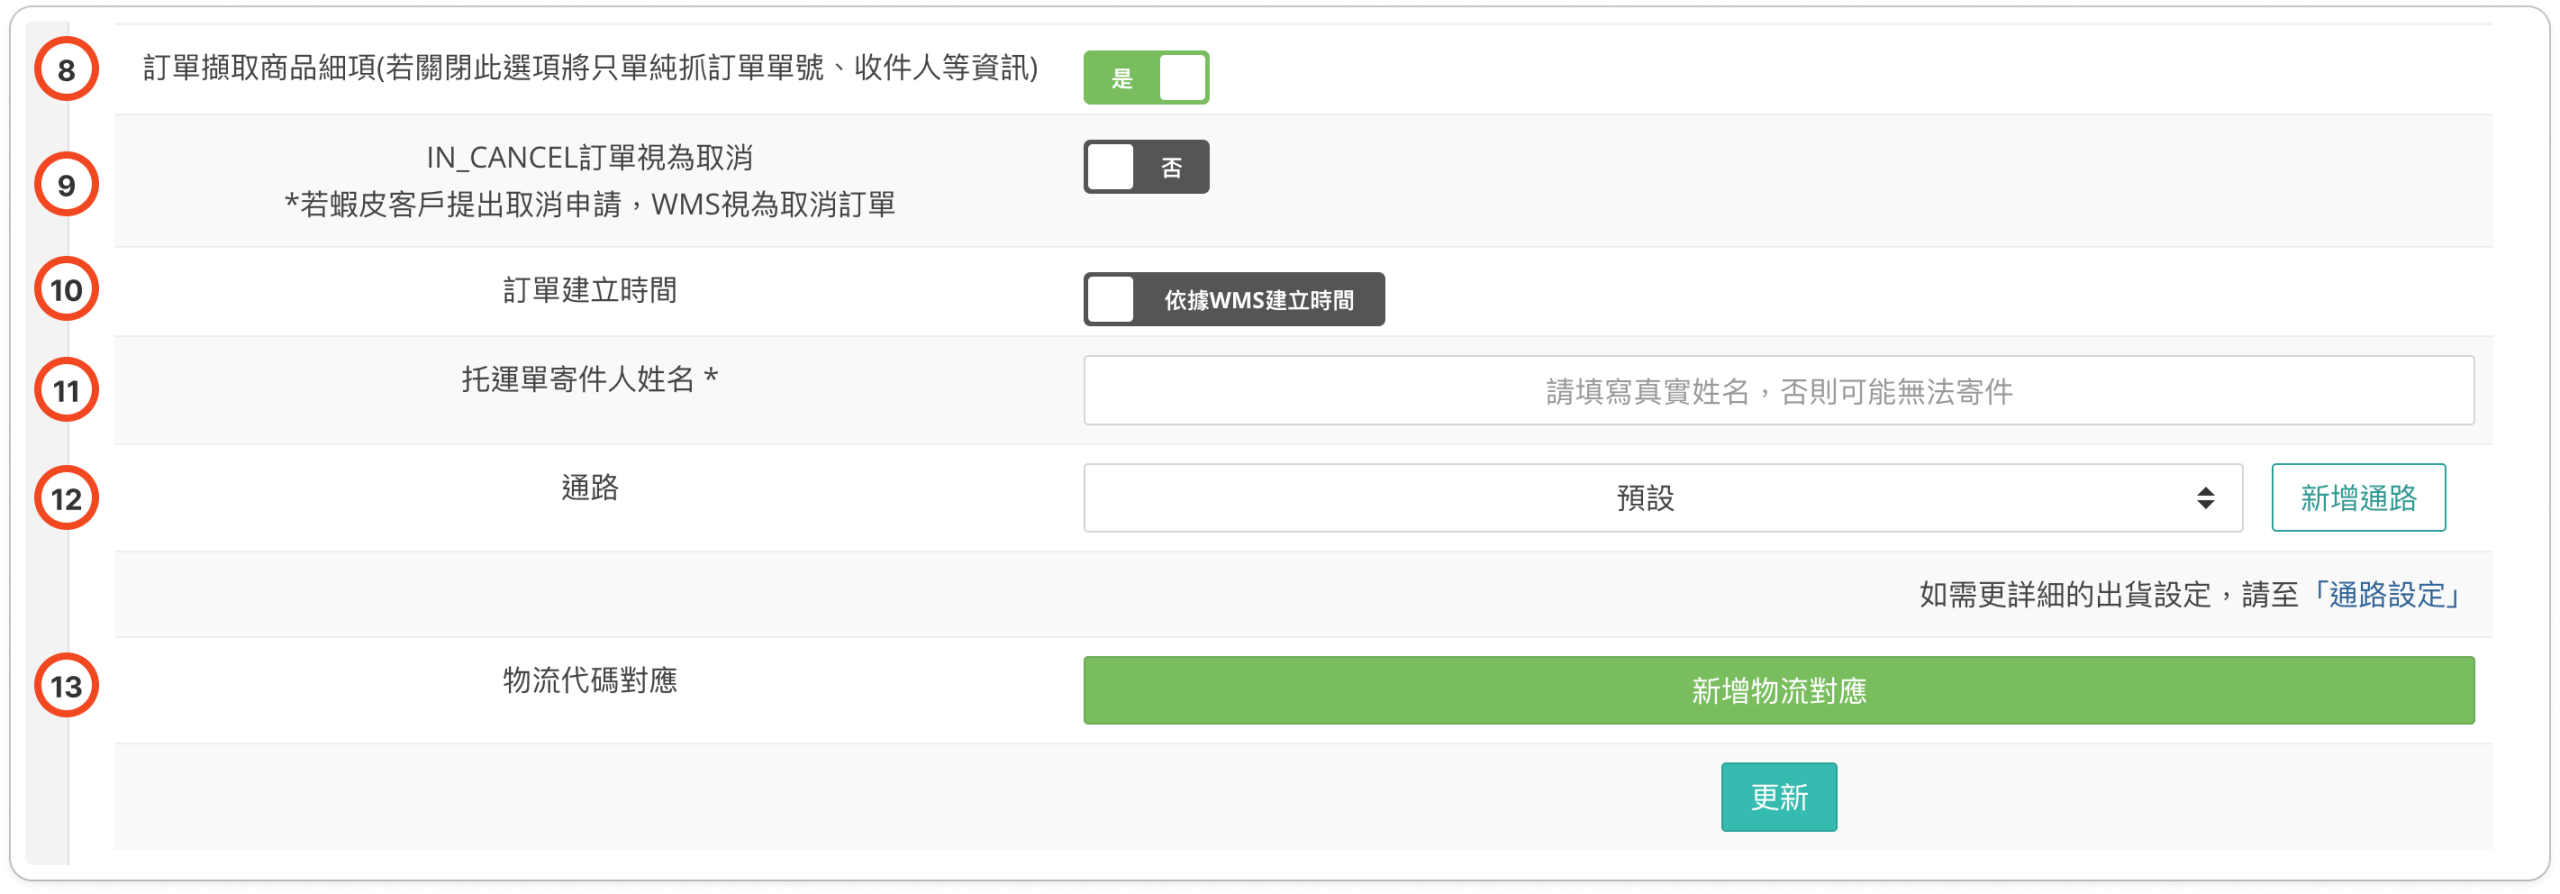This screenshot has height=894, width=2560.
Task: Click the 訂單建立時間 row label
Action: [x=590, y=291]
